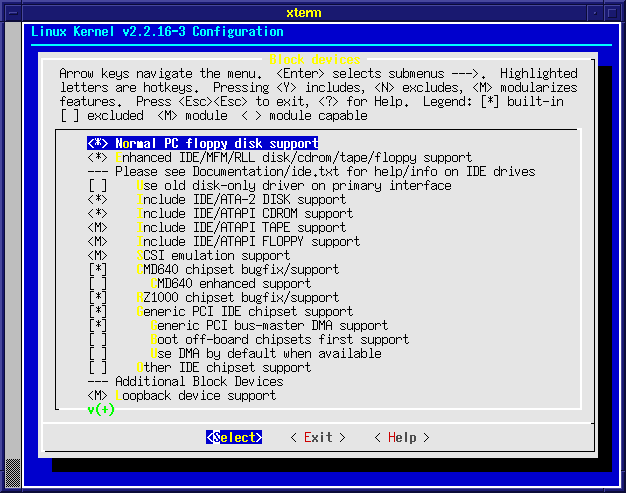The width and height of the screenshot is (626, 493).
Task: Toggle Use old disk-only driver checkbox
Action: (97, 186)
